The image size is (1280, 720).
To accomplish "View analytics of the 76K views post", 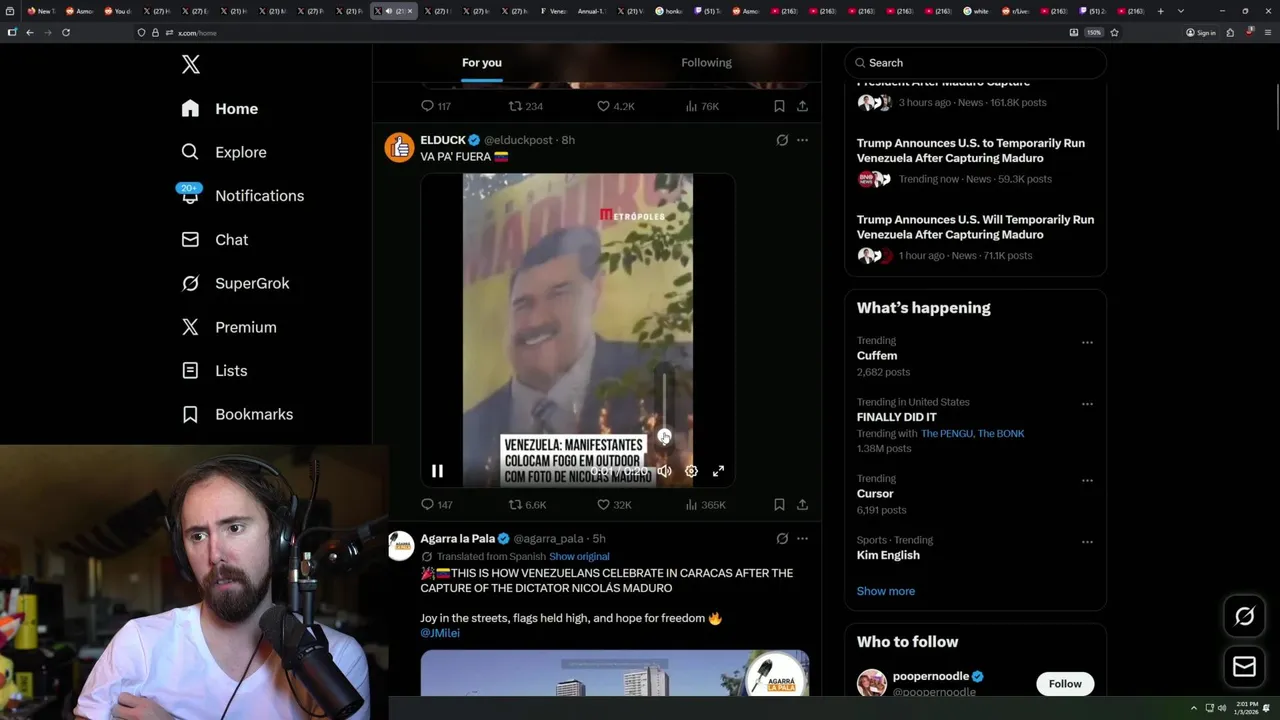I will tap(702, 106).
